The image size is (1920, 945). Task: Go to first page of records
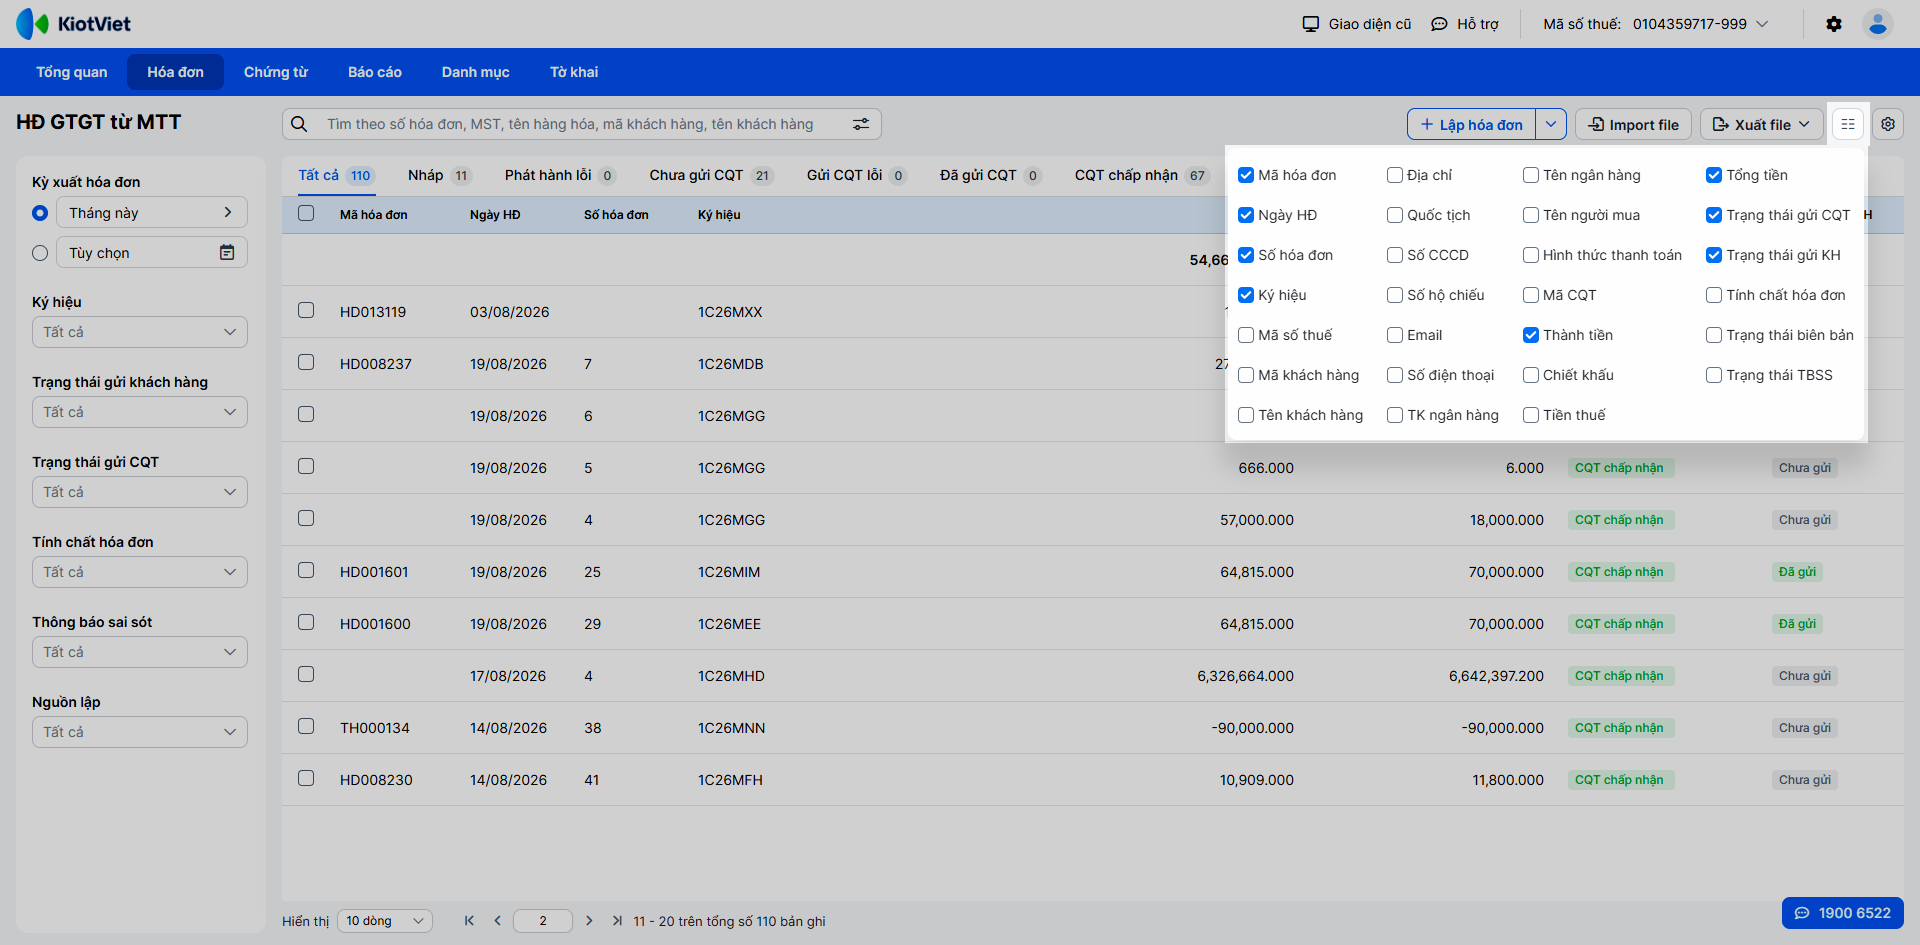coord(469,921)
